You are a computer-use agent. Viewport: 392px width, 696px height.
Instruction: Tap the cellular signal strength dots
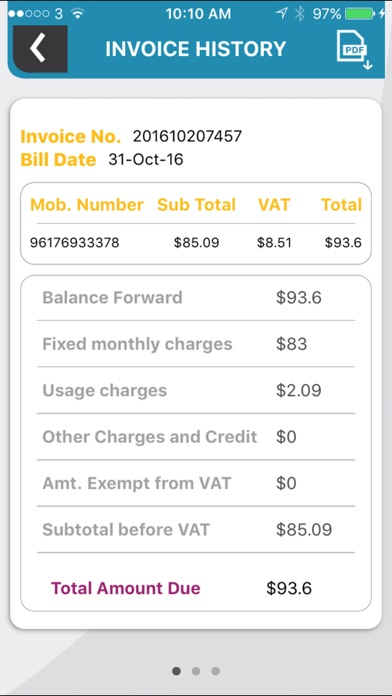[29, 14]
